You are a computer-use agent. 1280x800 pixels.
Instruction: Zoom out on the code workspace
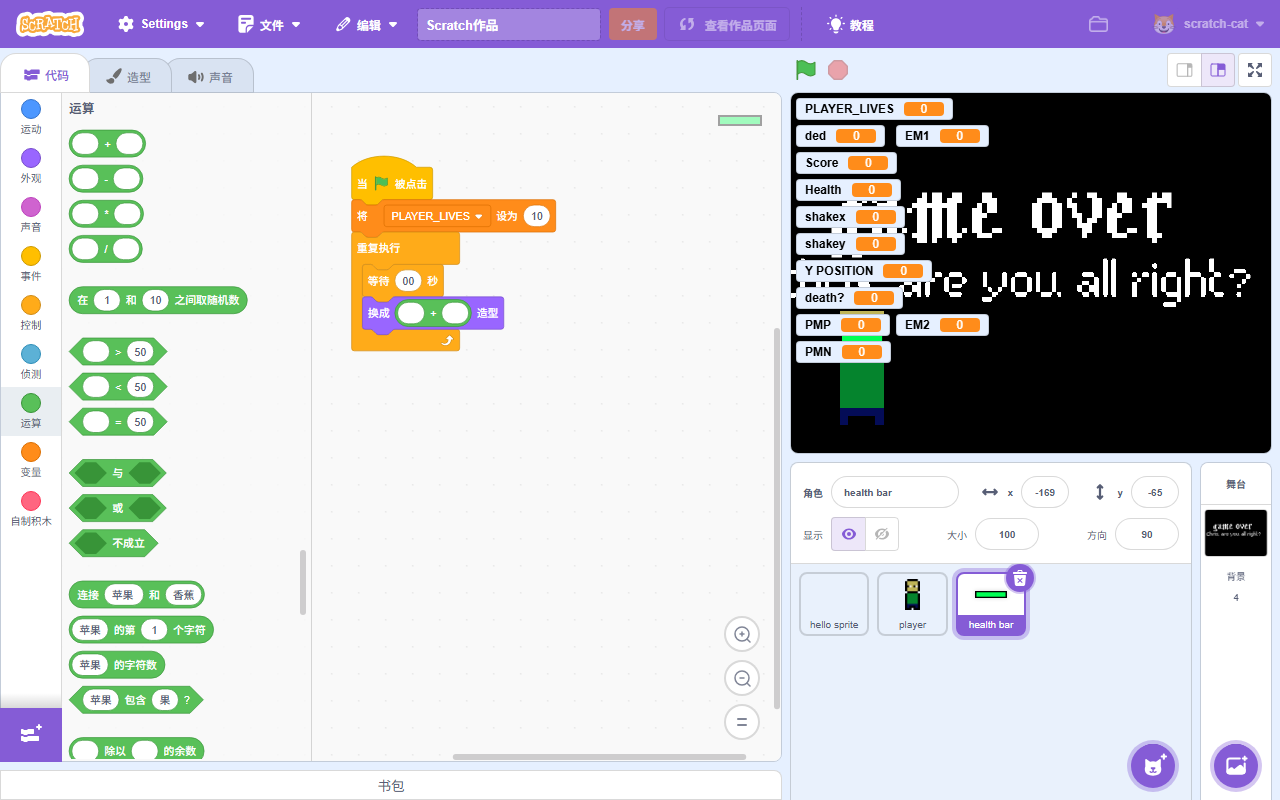pyautogui.click(x=742, y=679)
